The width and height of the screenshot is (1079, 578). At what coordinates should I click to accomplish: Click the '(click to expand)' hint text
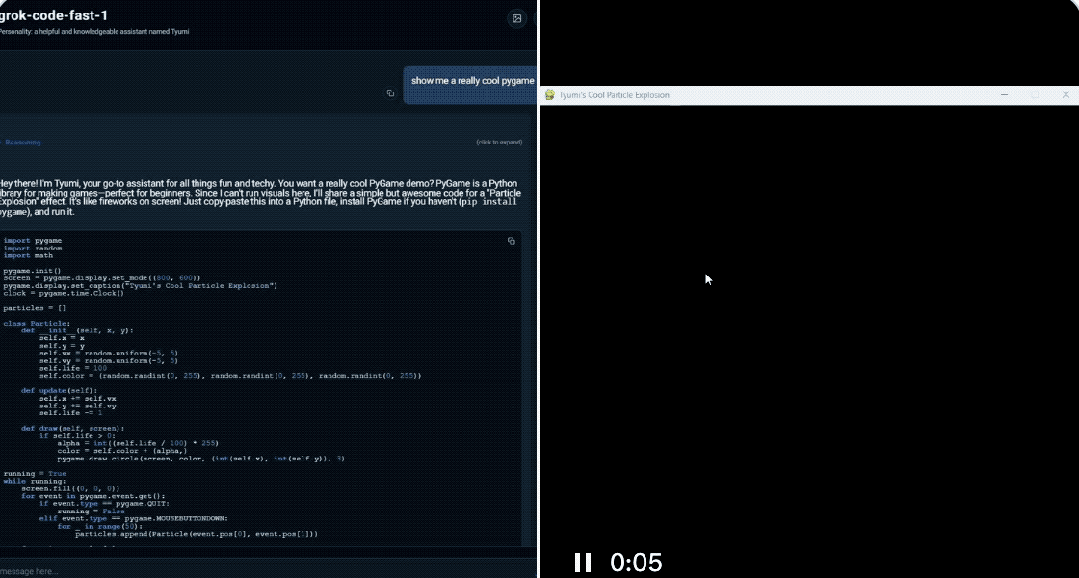pyautogui.click(x=498, y=143)
